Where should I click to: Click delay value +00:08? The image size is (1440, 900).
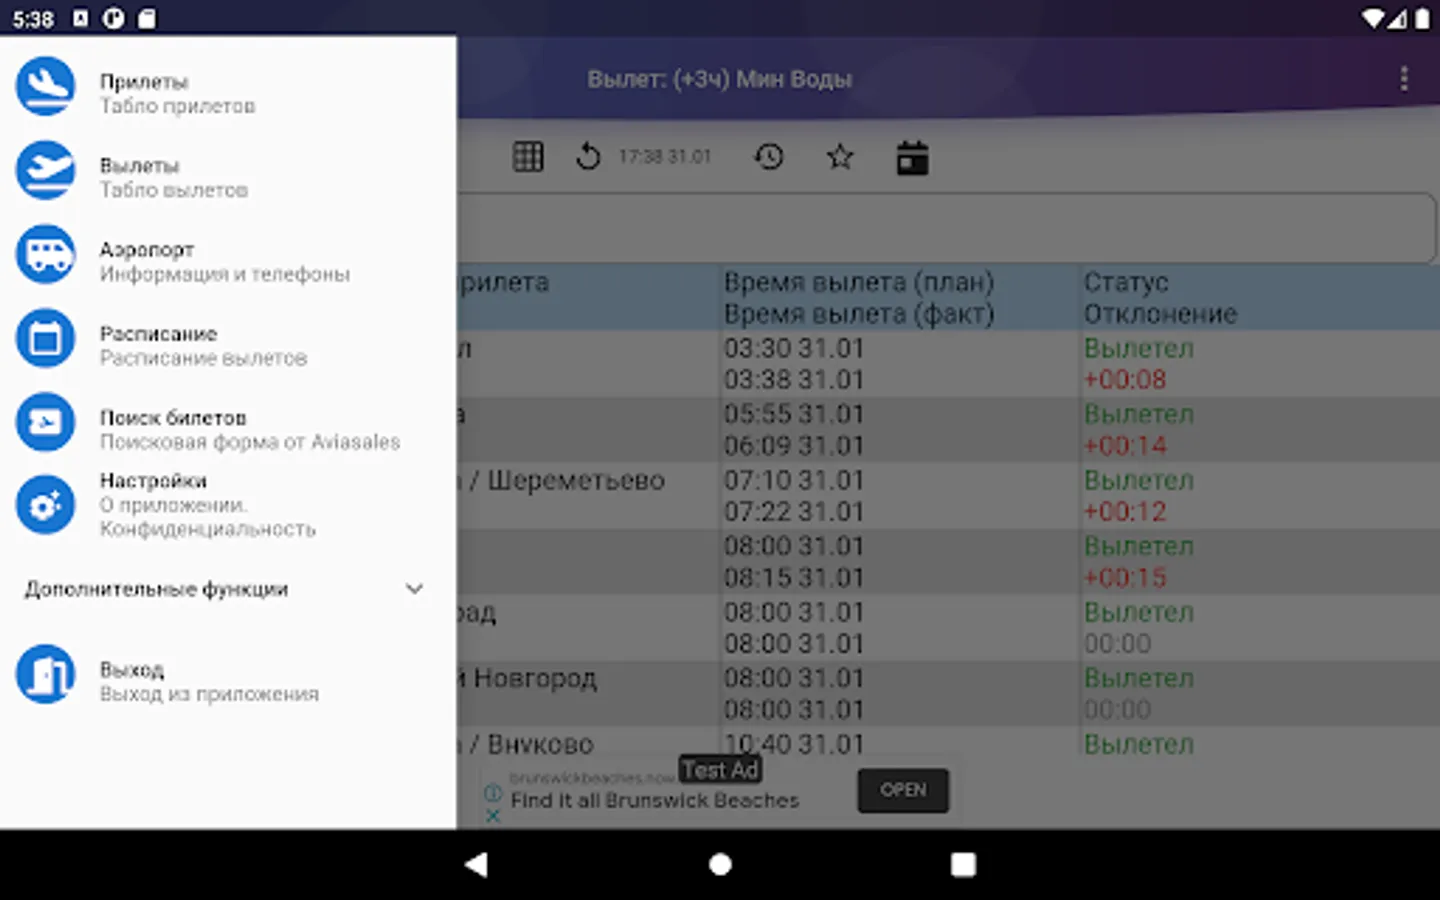coord(1125,380)
